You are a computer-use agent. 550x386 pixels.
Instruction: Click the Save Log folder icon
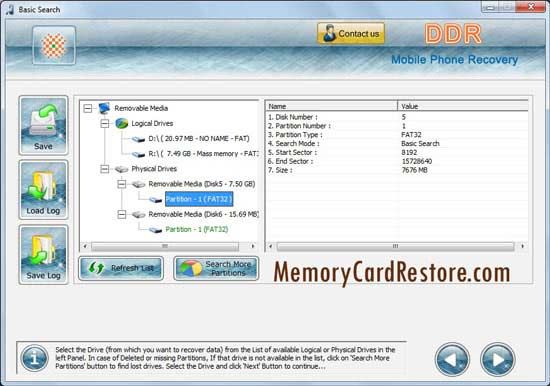(43, 254)
